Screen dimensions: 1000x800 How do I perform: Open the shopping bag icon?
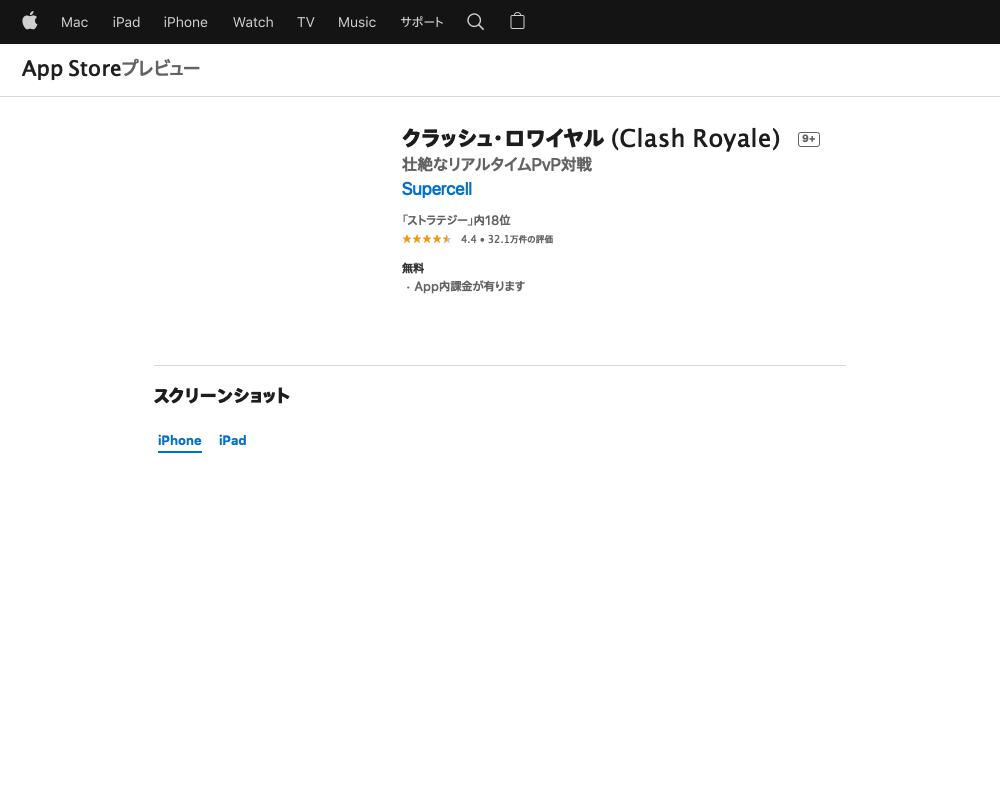coord(517,22)
